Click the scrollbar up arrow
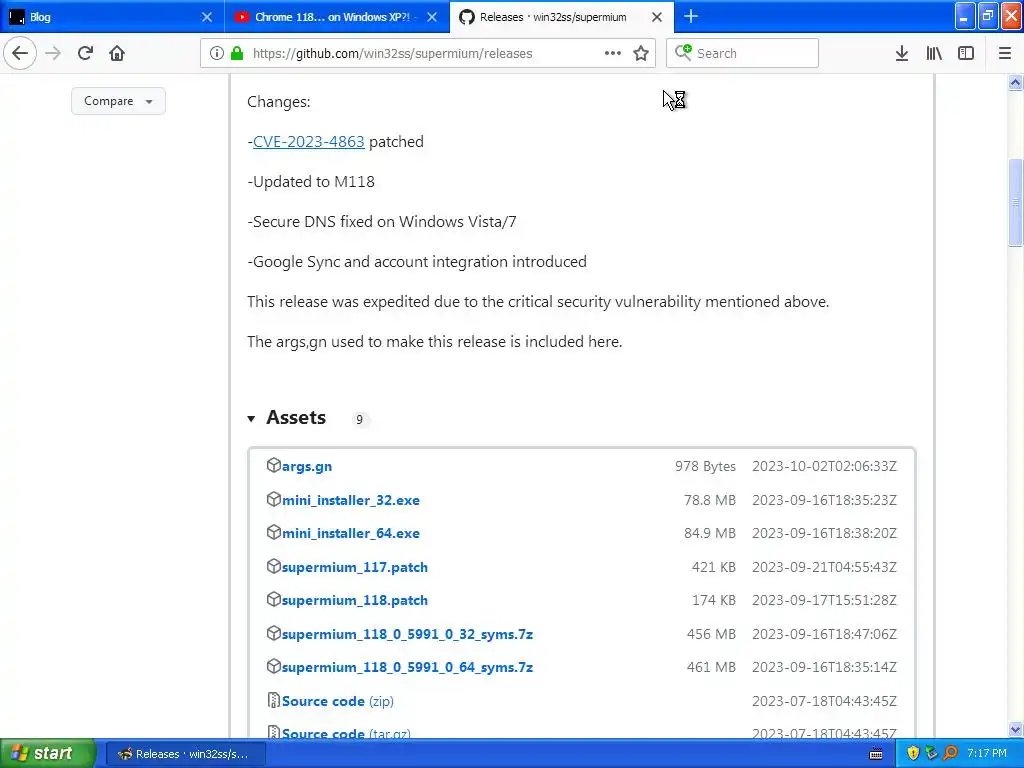1024x768 pixels. pos(1015,82)
